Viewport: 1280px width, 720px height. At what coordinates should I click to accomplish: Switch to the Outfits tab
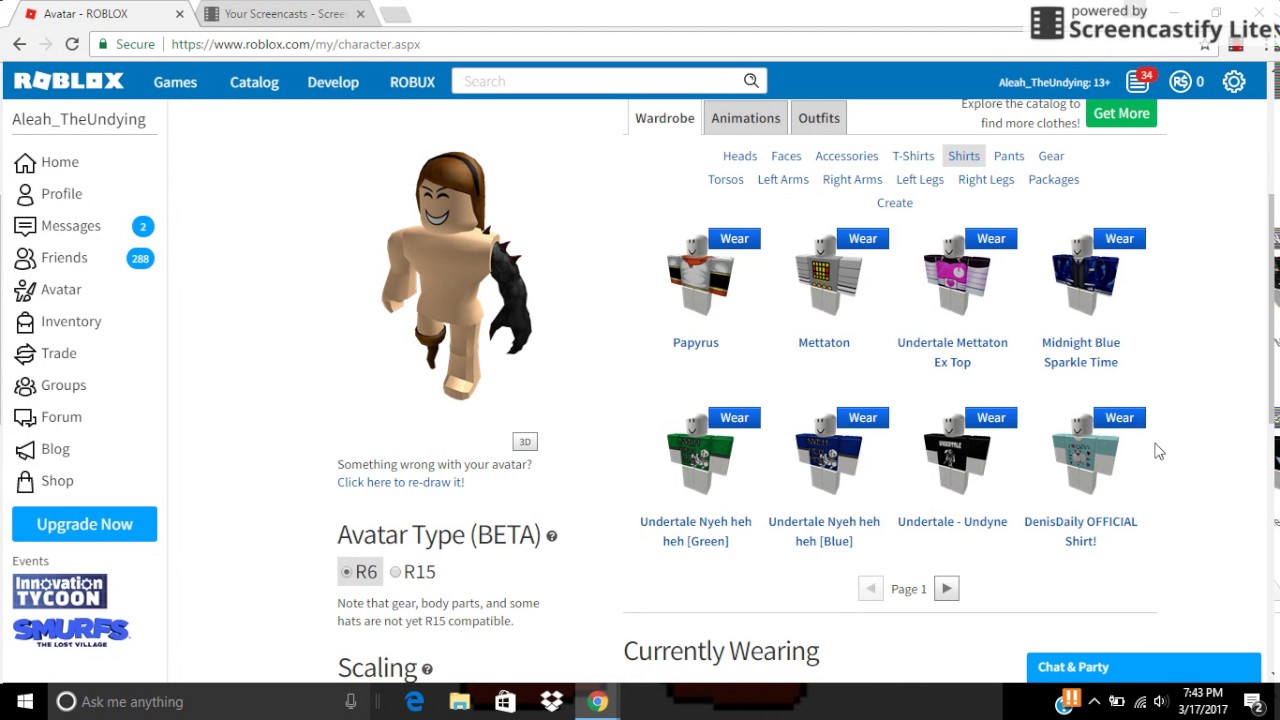click(819, 118)
